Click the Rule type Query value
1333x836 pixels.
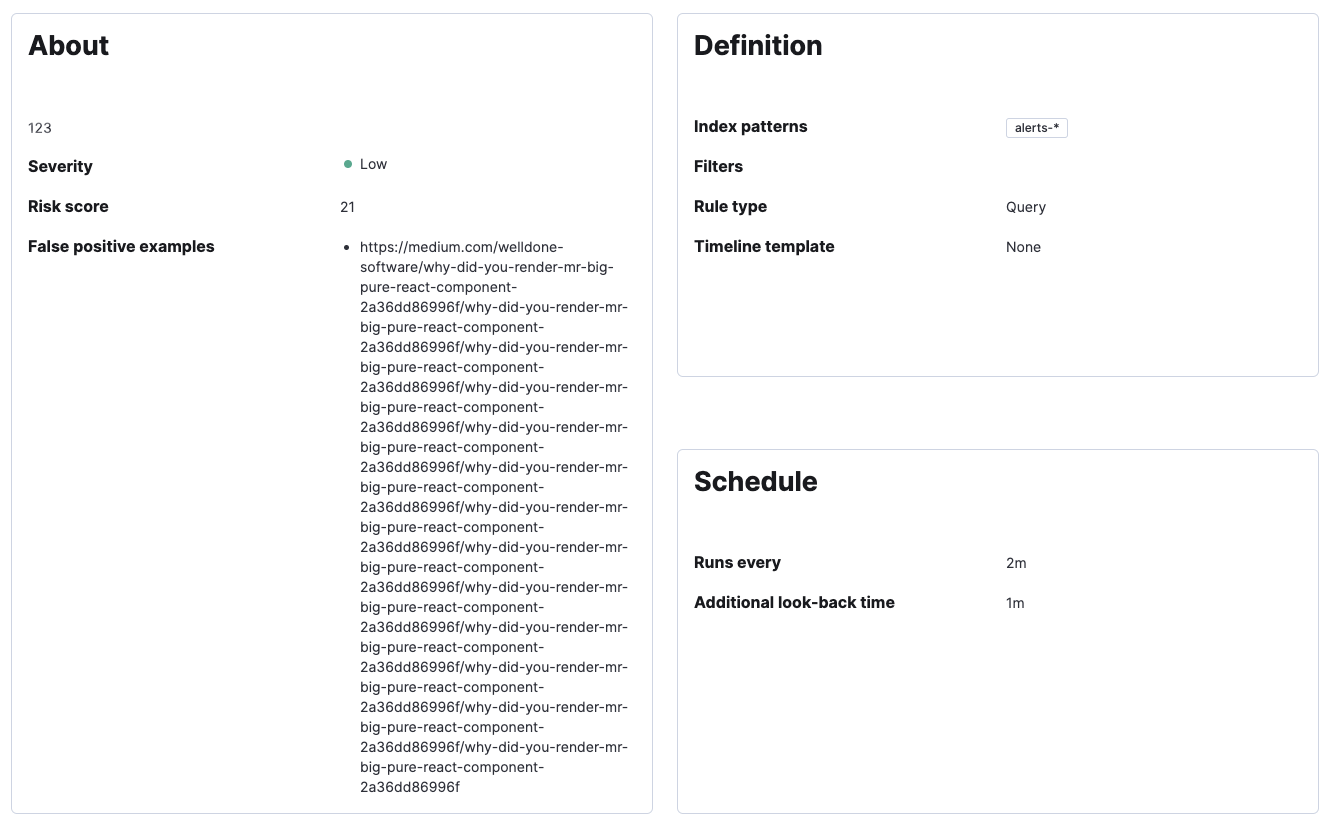click(x=1025, y=207)
